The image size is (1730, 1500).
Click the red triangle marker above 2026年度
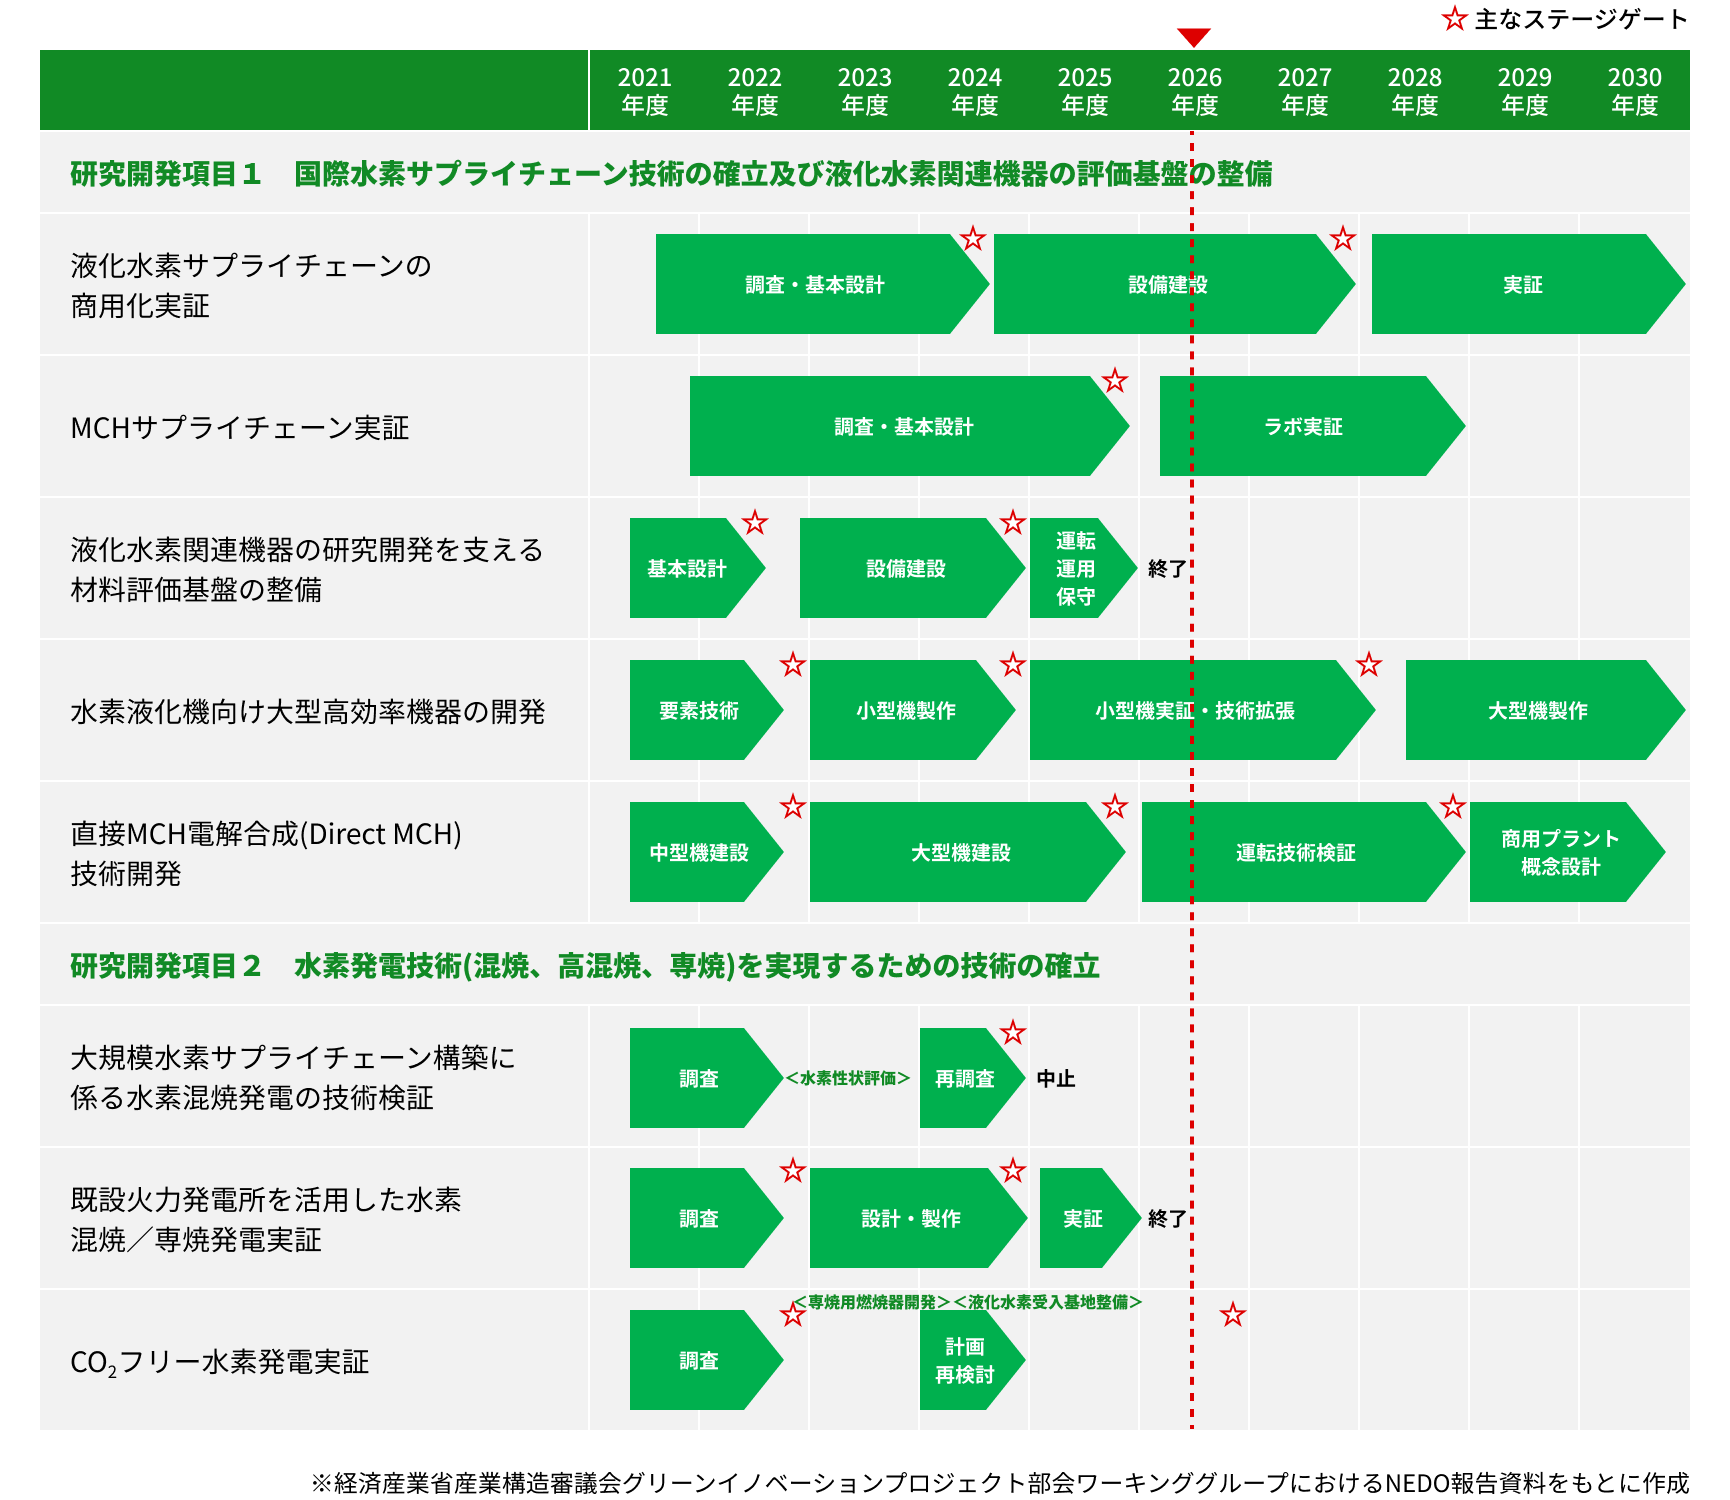(x=1194, y=37)
